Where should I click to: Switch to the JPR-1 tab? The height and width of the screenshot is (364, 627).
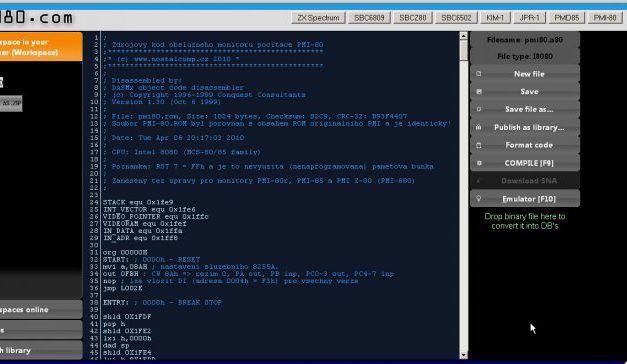pyautogui.click(x=529, y=18)
